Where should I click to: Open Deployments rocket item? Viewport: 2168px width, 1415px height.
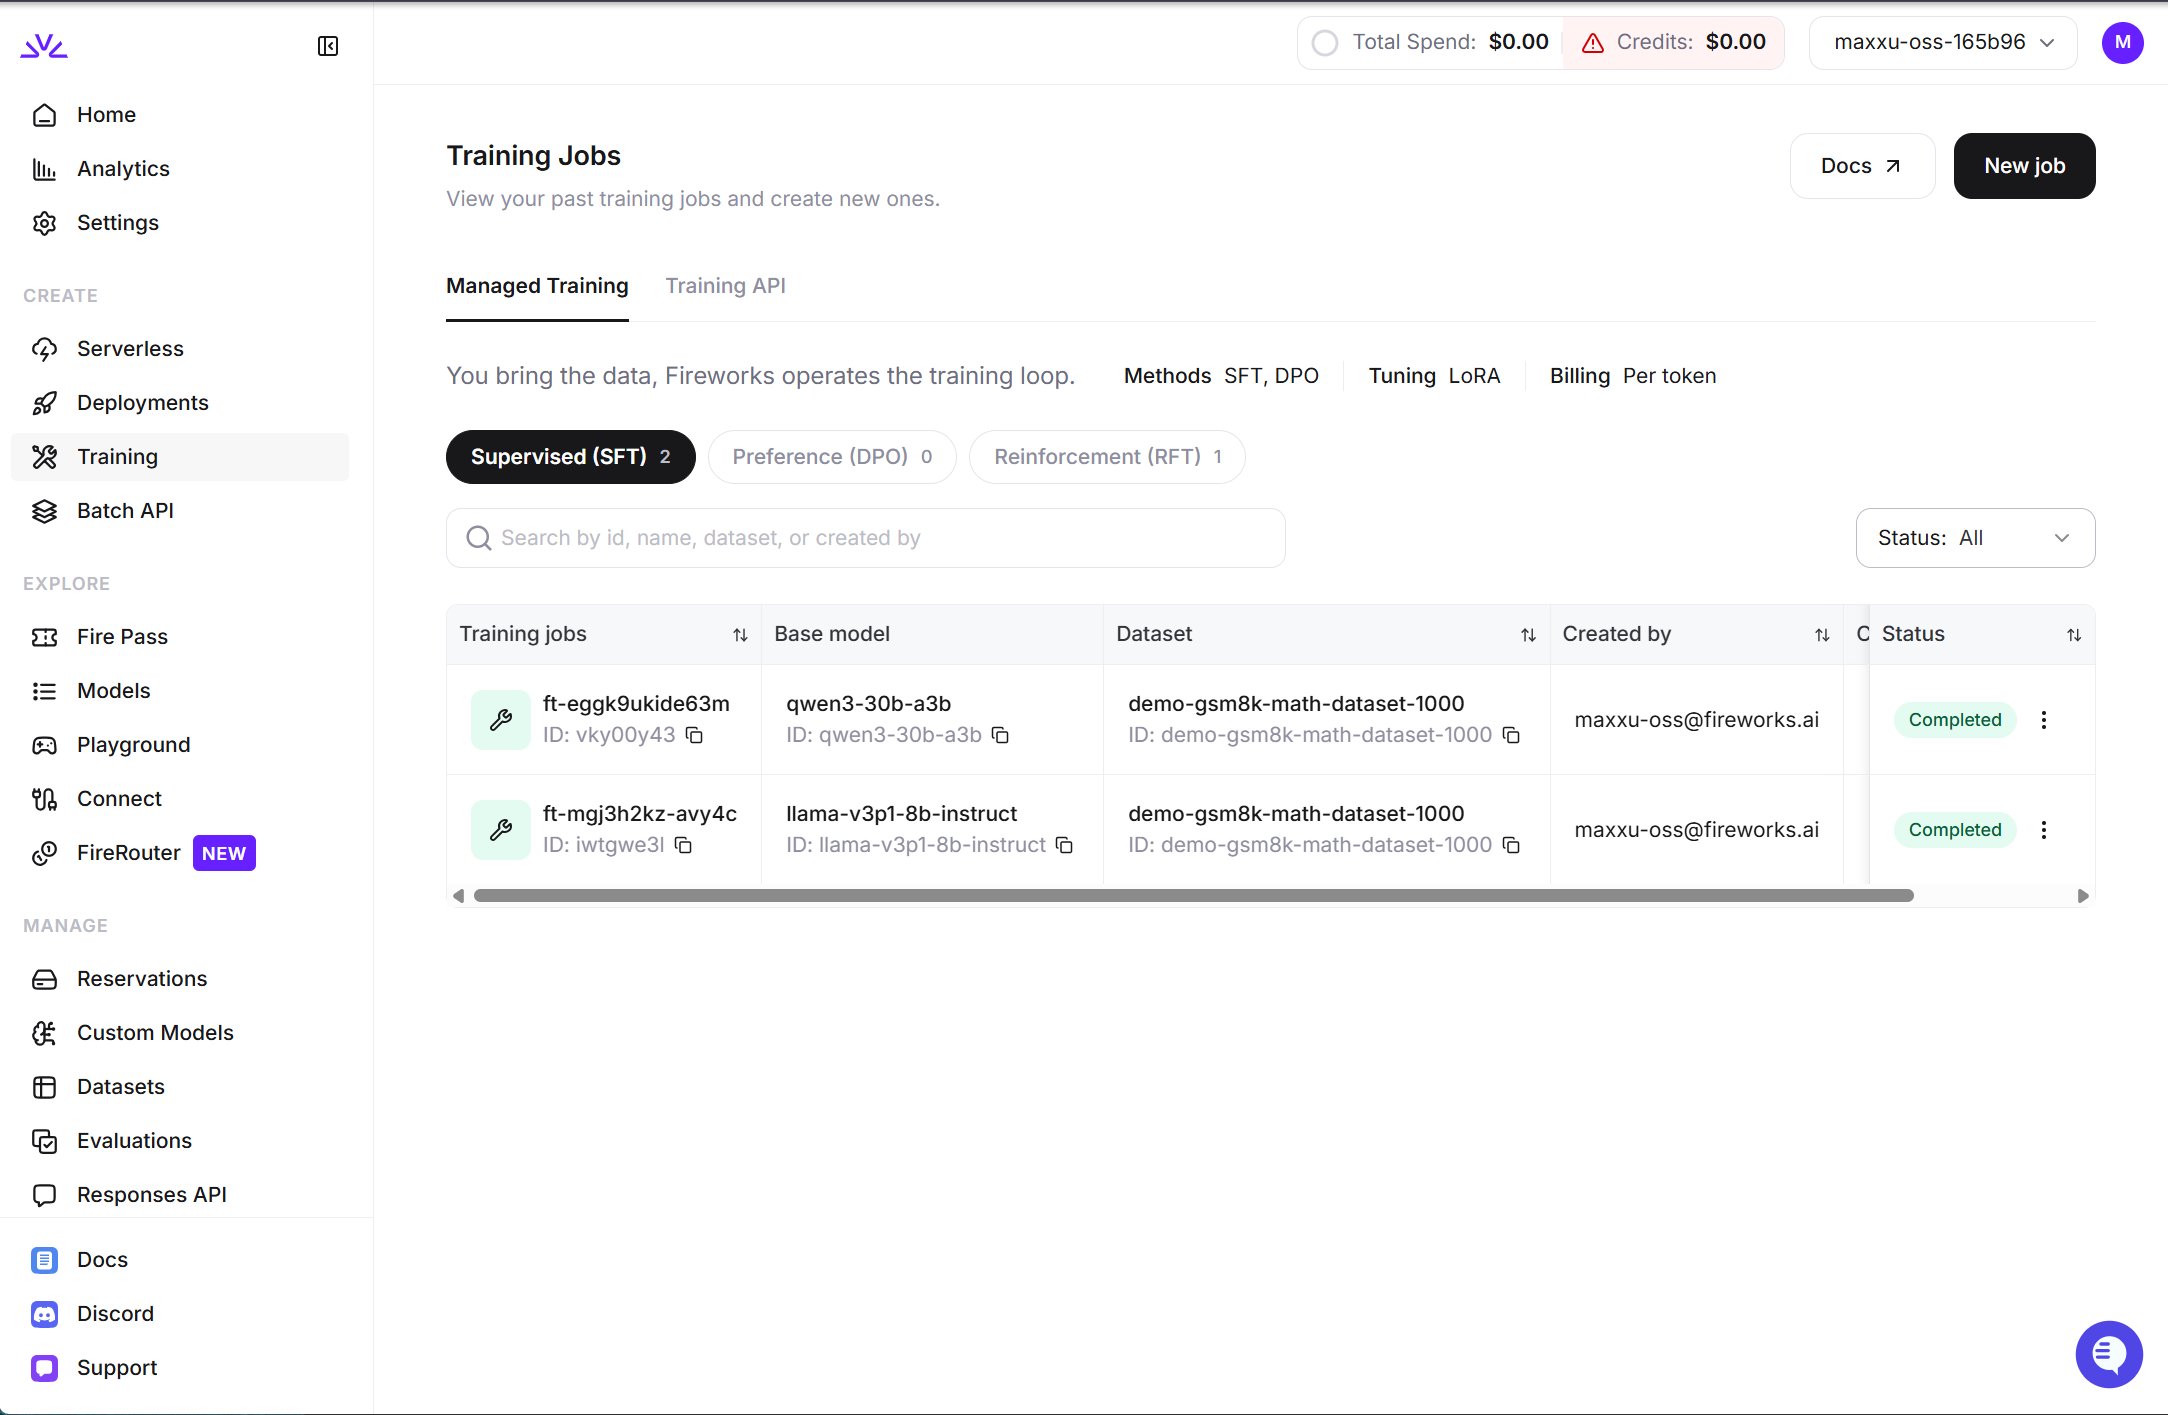pyautogui.click(x=180, y=403)
